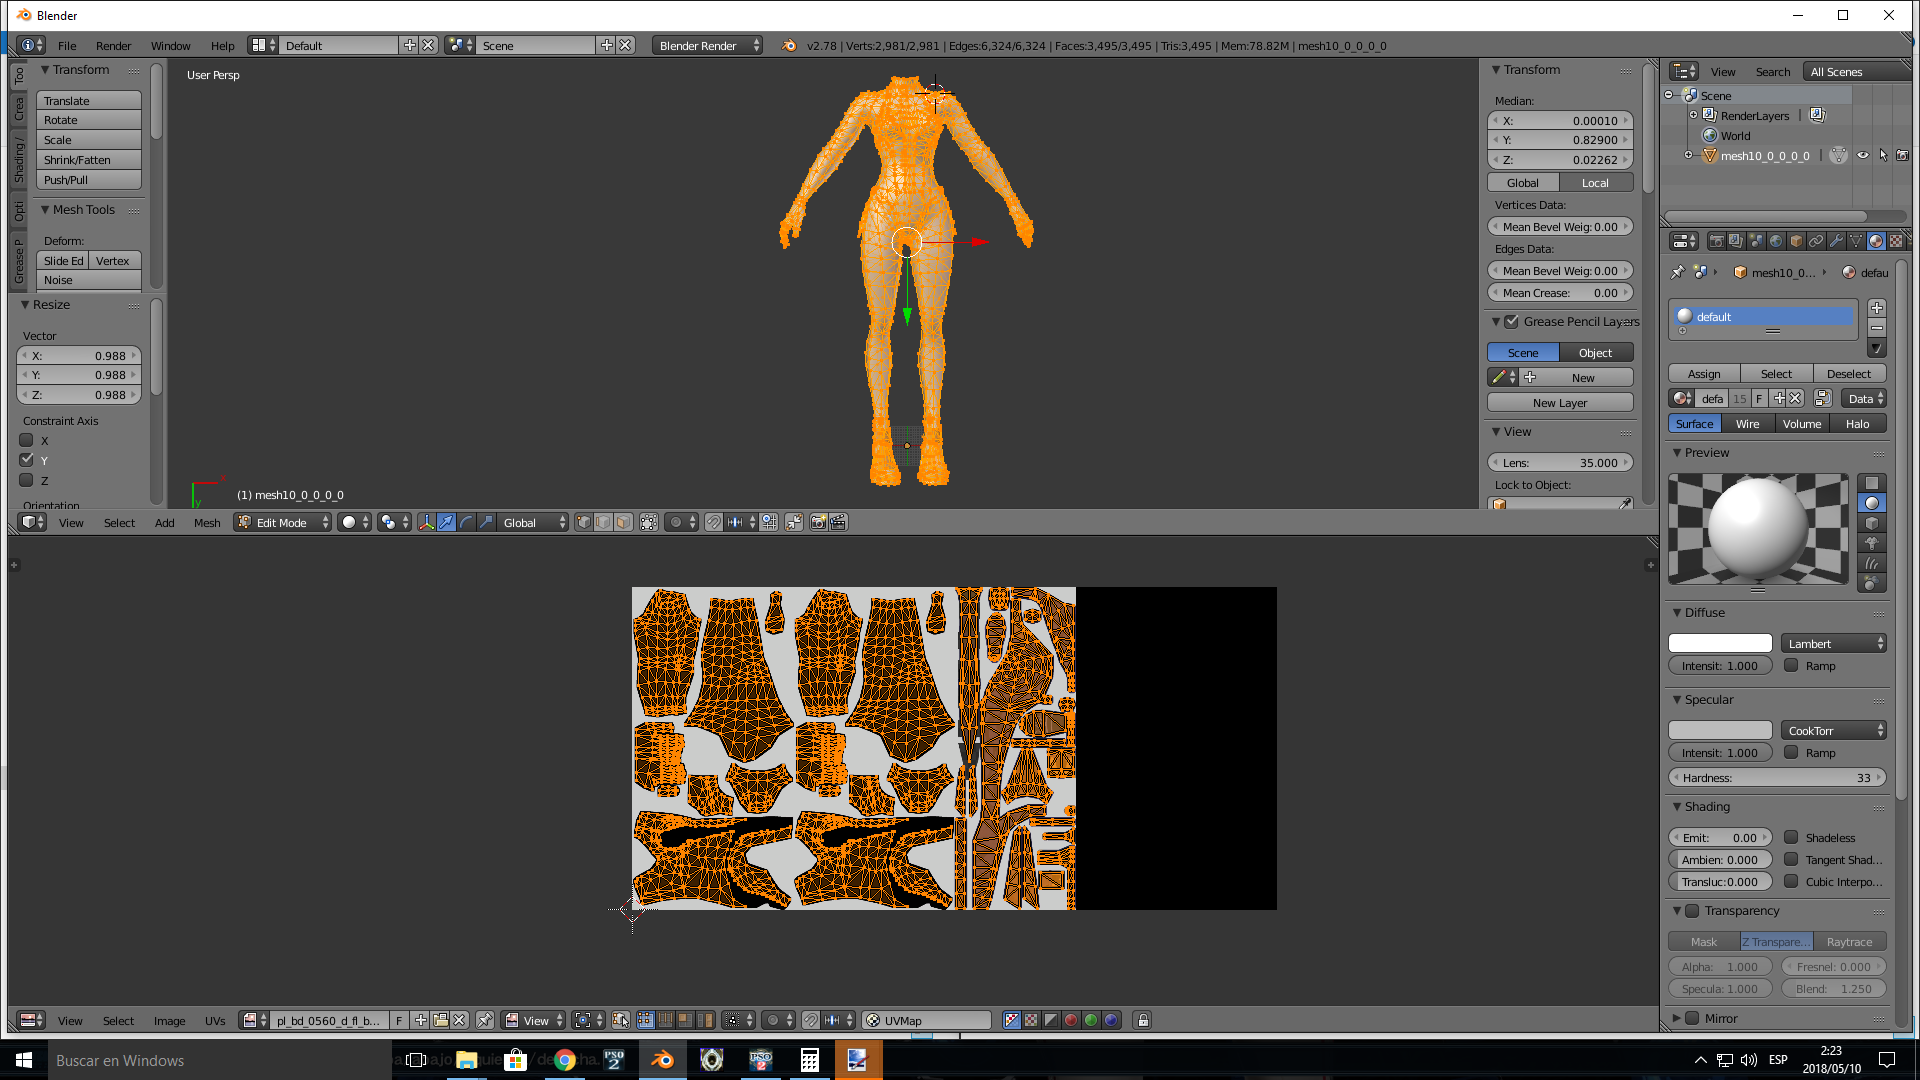Click the diffuse color white swatch

[x=1720, y=643]
